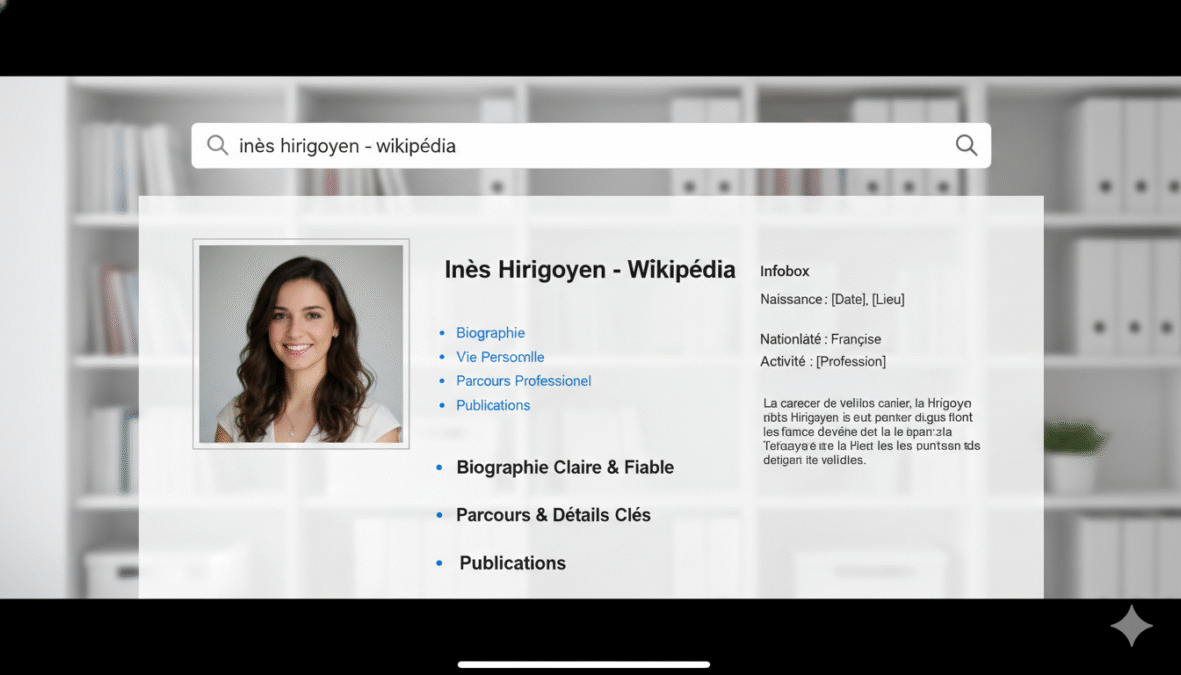Click the bullet icon before the Publications heading
Screen dimensions: 1181x675
(440, 562)
